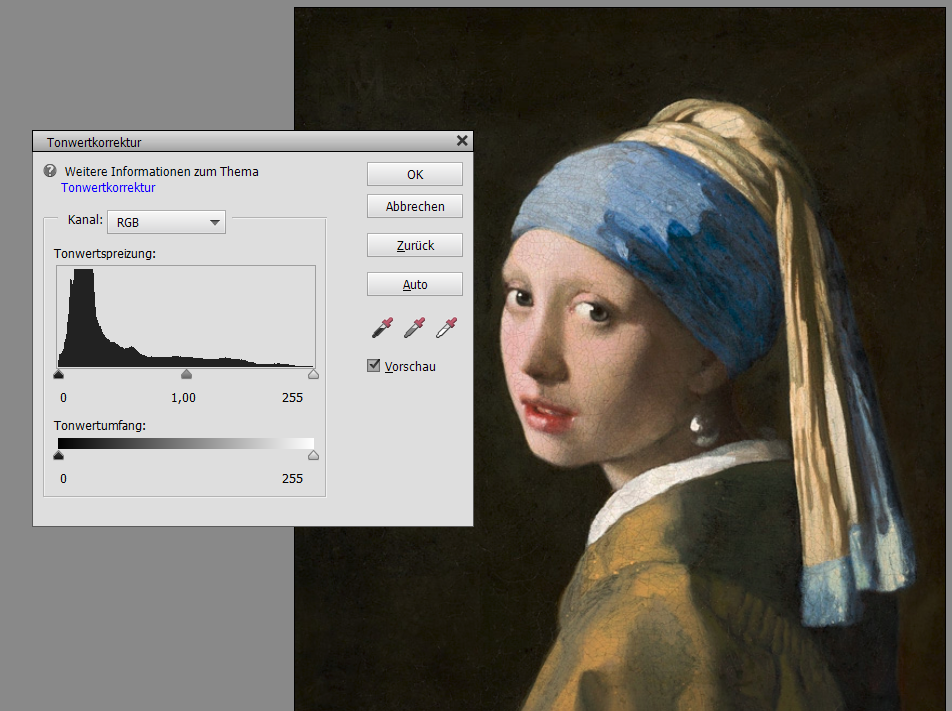Image resolution: width=952 pixels, height=711 pixels.
Task: Edit the Tonwertspreizung highlight value 255
Action: (x=292, y=398)
